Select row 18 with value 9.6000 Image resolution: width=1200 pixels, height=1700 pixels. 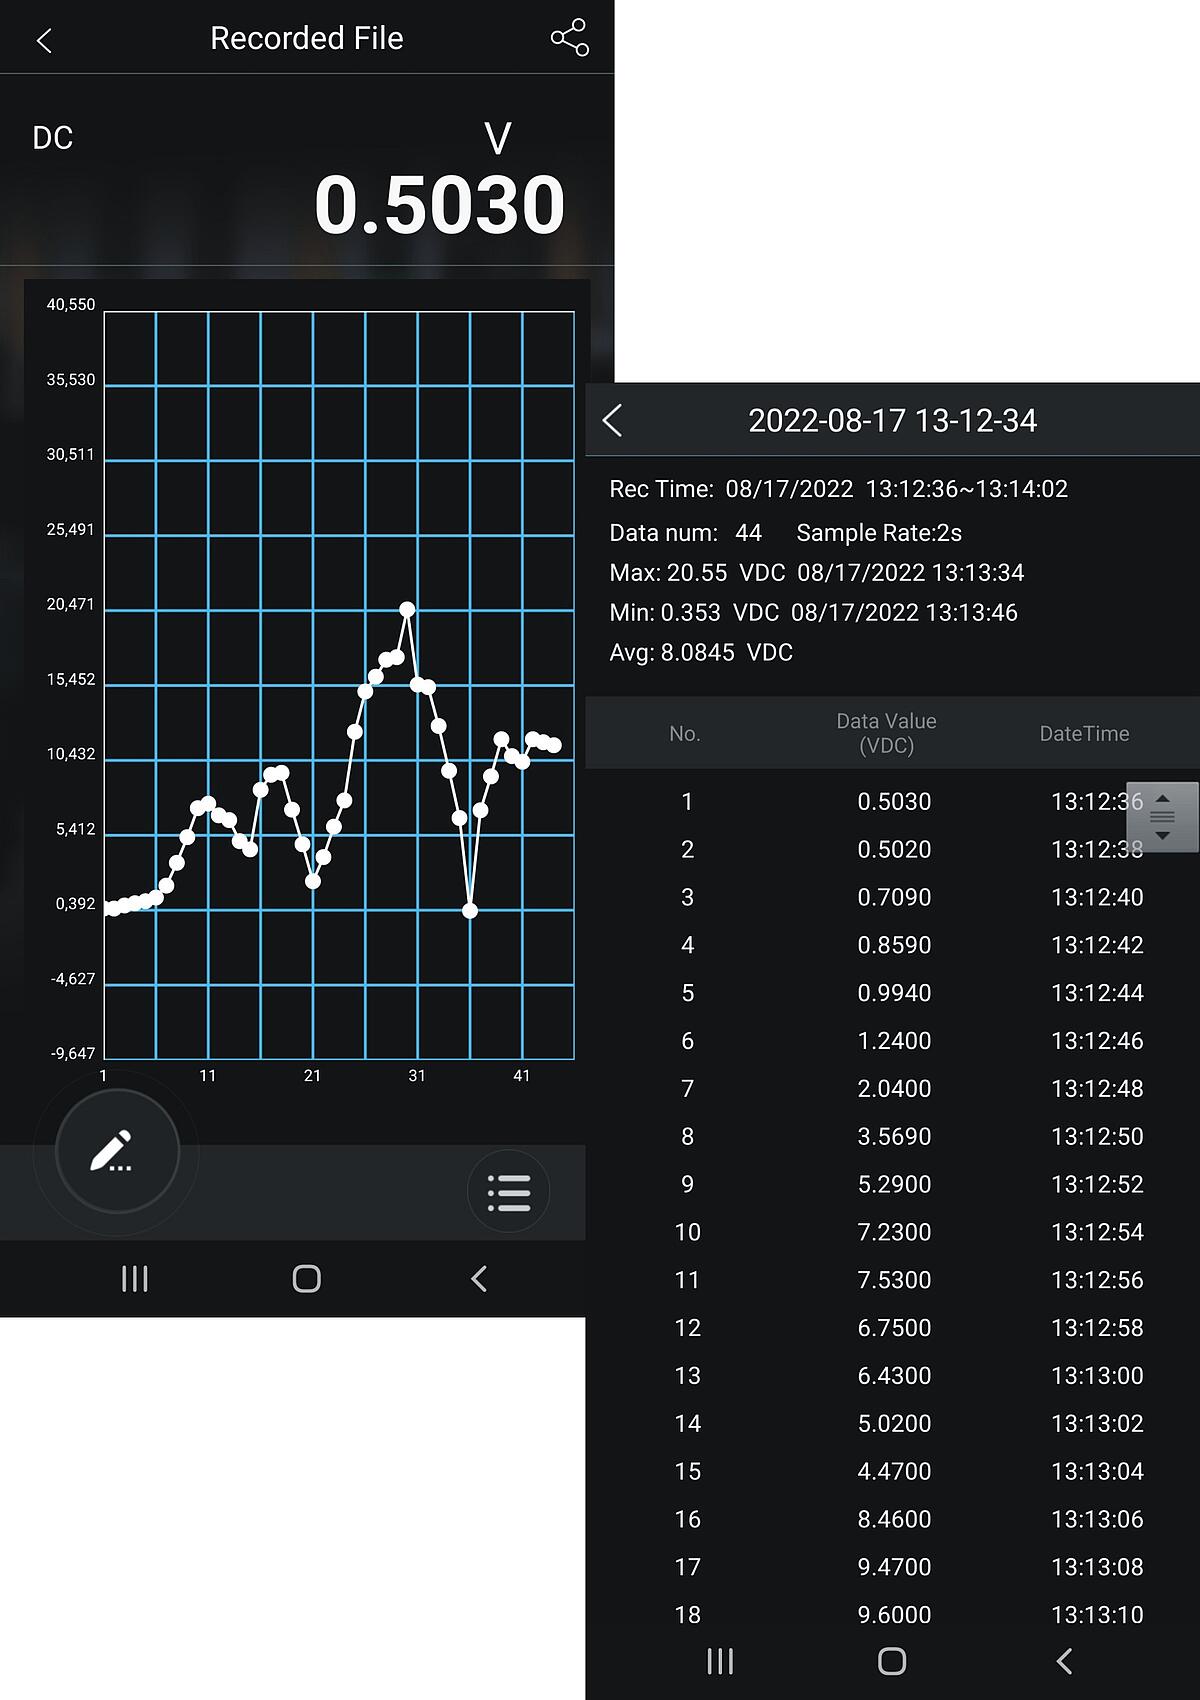(893, 1614)
